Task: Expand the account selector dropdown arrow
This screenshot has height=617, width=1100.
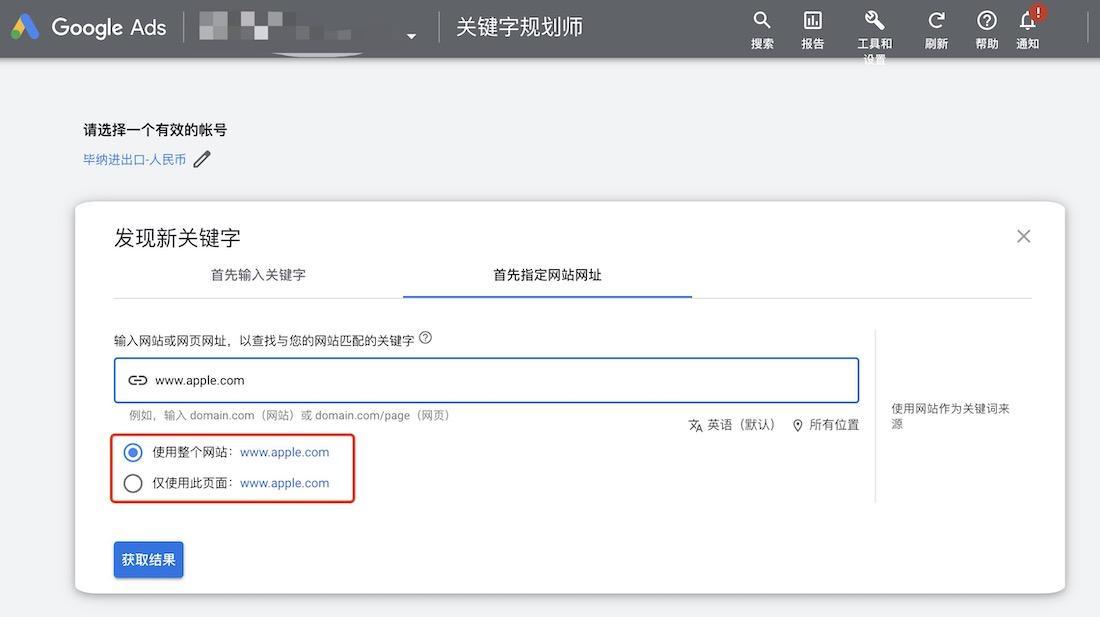Action: pos(411,36)
